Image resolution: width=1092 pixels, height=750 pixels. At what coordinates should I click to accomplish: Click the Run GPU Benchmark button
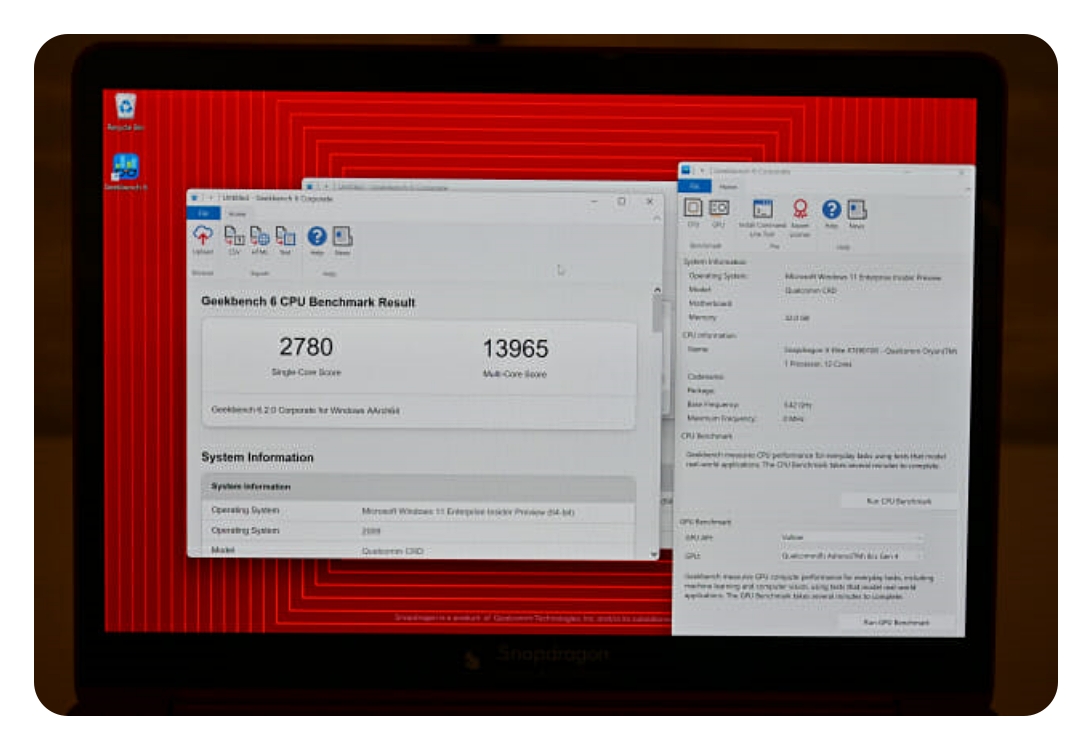[896, 622]
